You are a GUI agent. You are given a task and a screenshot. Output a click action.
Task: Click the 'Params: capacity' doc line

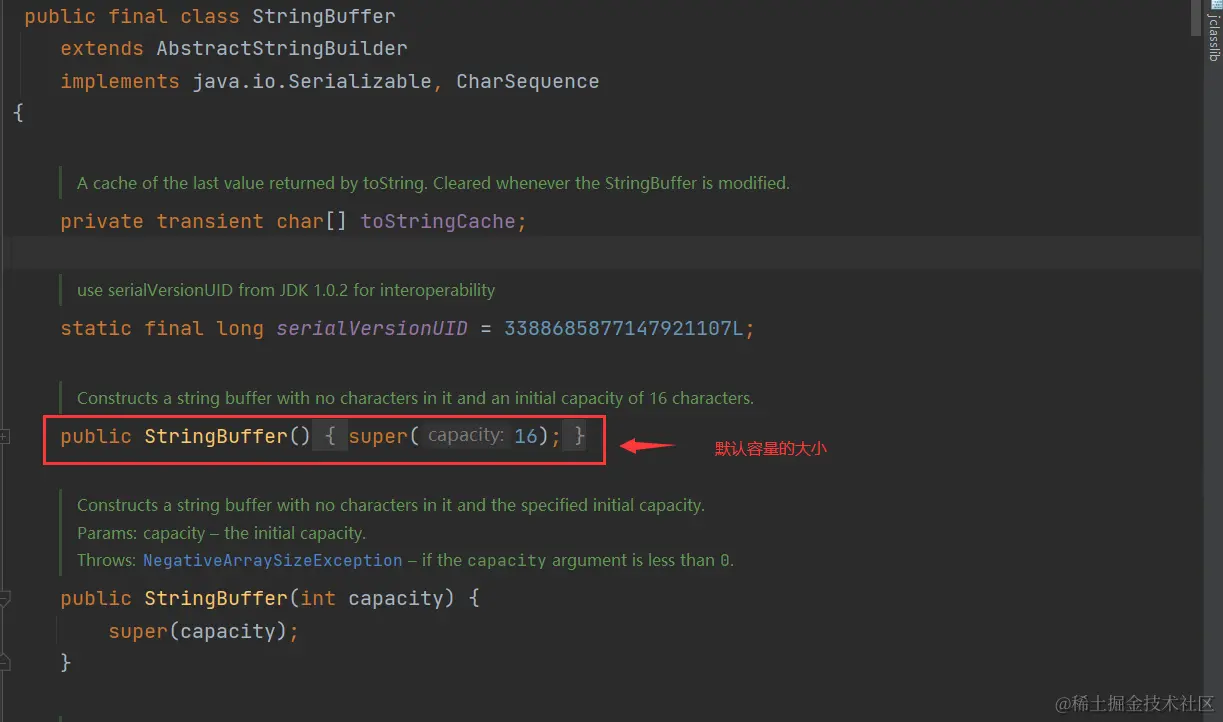(x=221, y=534)
